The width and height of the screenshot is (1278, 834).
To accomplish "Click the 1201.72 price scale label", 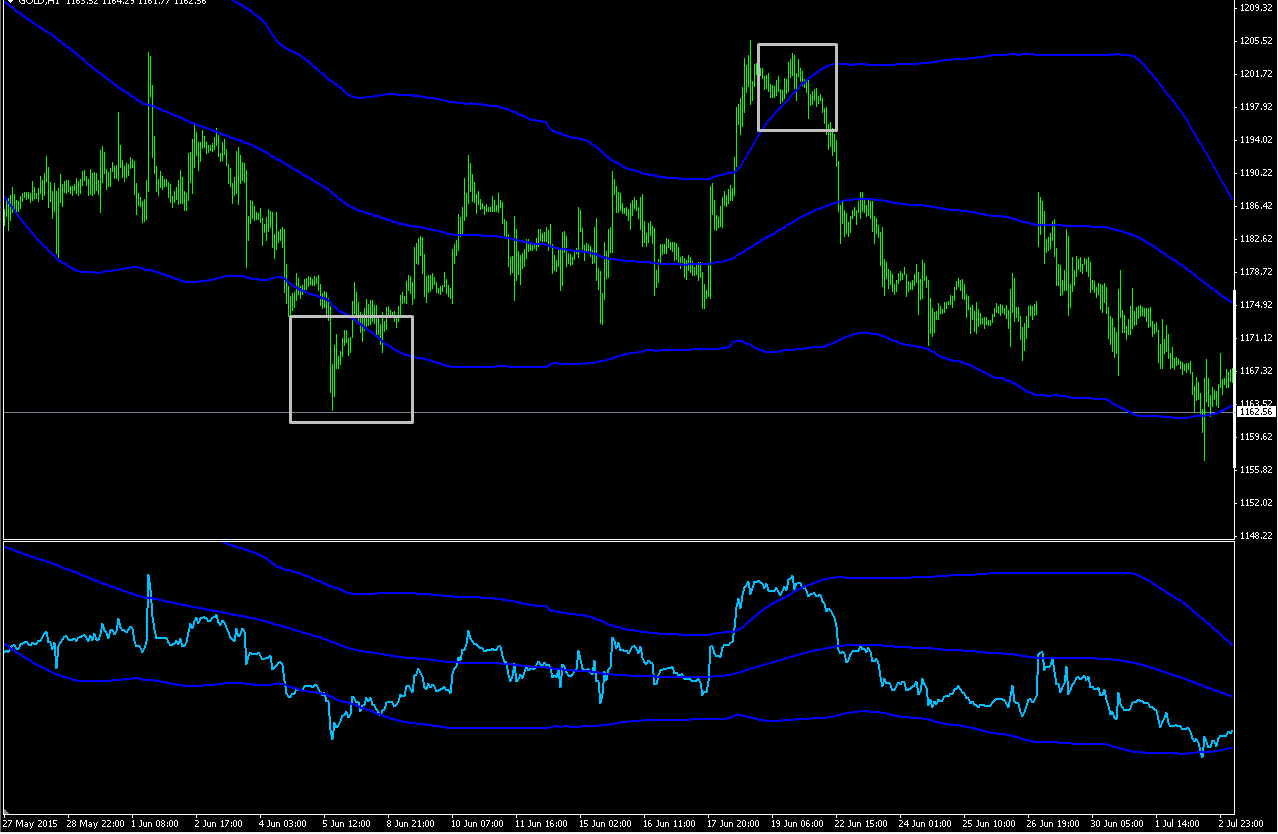I will point(1255,74).
